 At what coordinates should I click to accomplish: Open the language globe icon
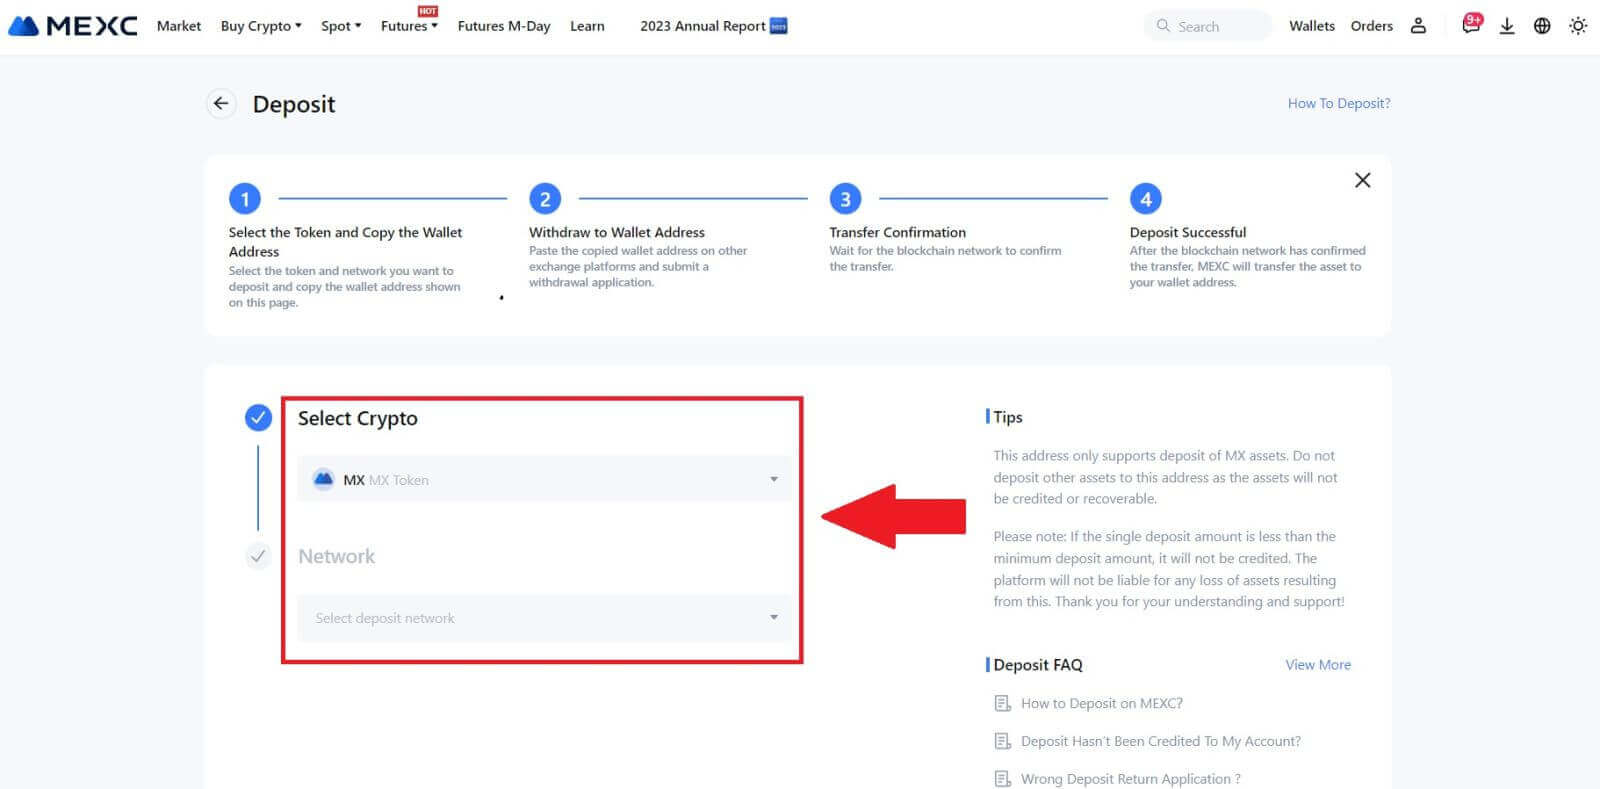coord(1542,26)
